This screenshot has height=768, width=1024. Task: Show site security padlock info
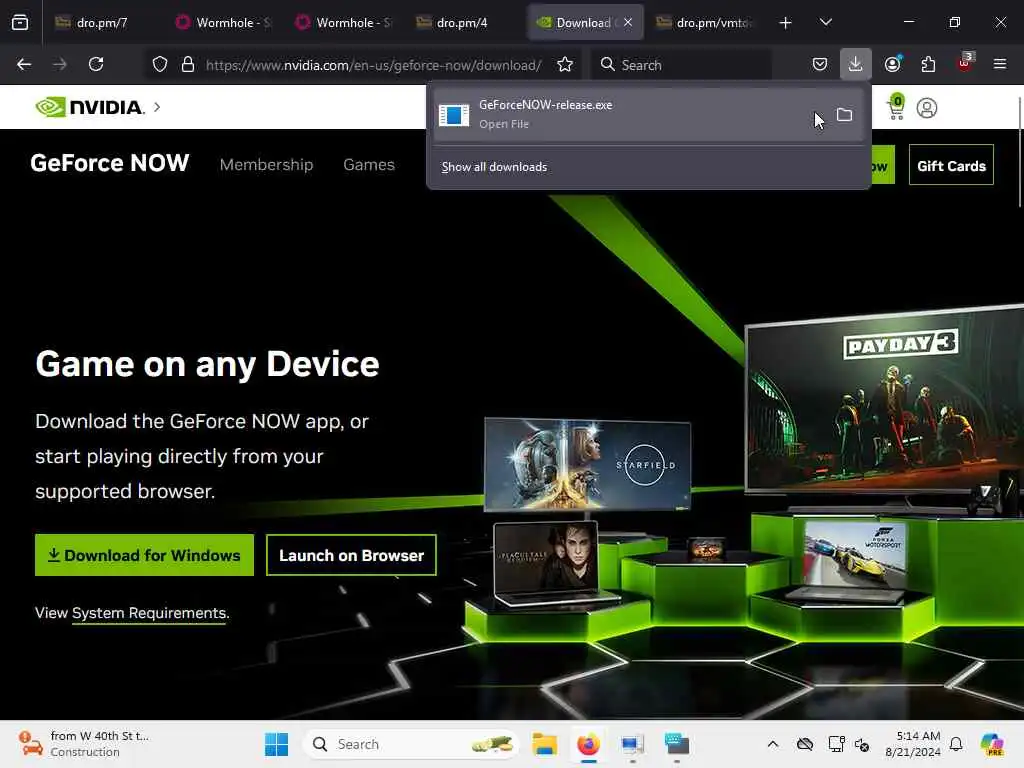point(188,65)
